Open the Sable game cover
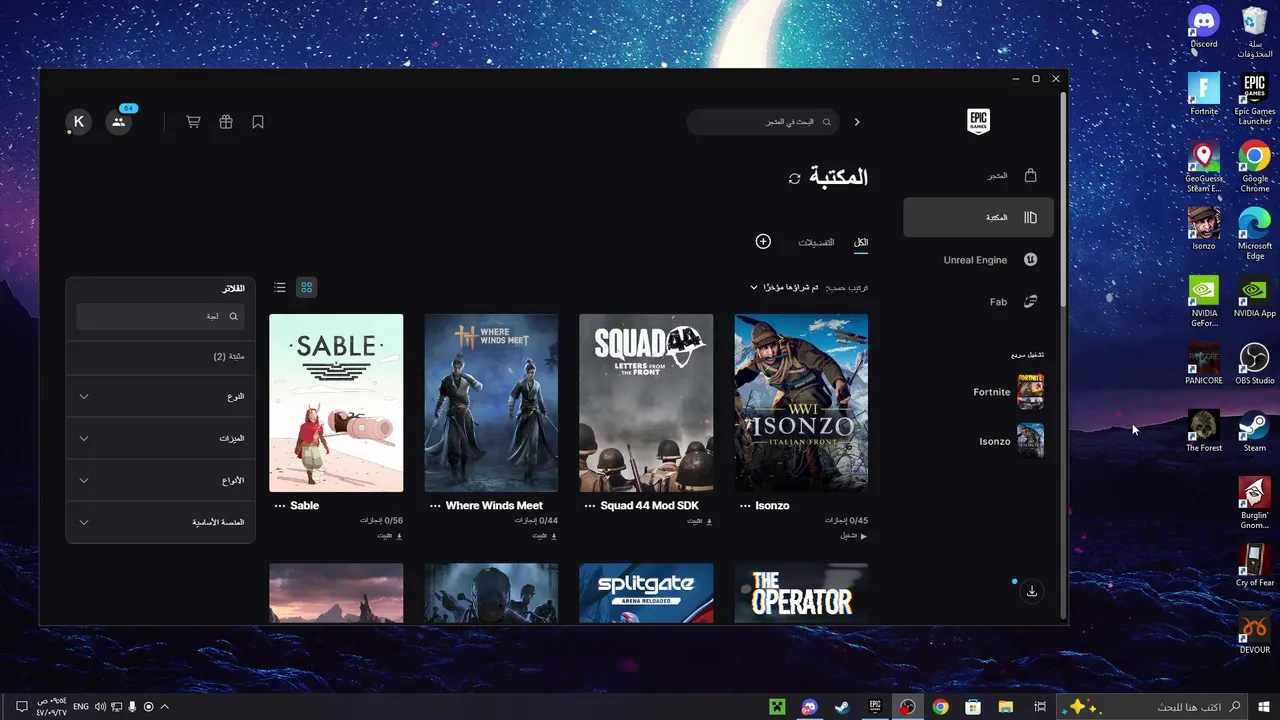The height and width of the screenshot is (720, 1280). point(336,403)
